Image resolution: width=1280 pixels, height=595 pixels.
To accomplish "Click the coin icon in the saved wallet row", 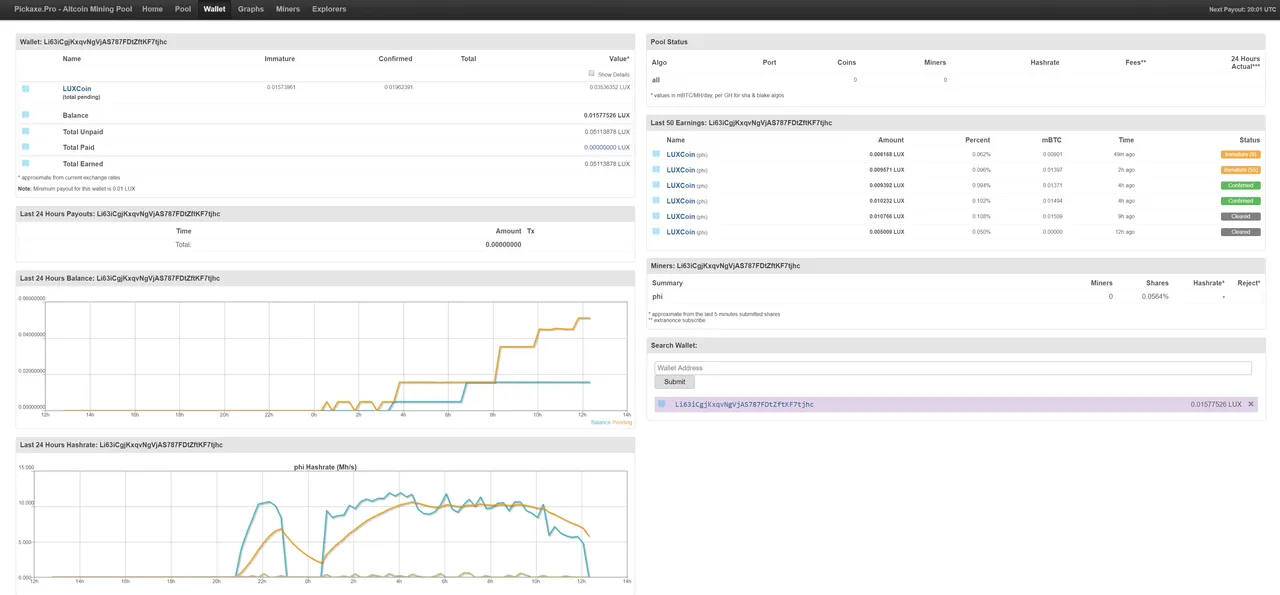I will tap(661, 404).
